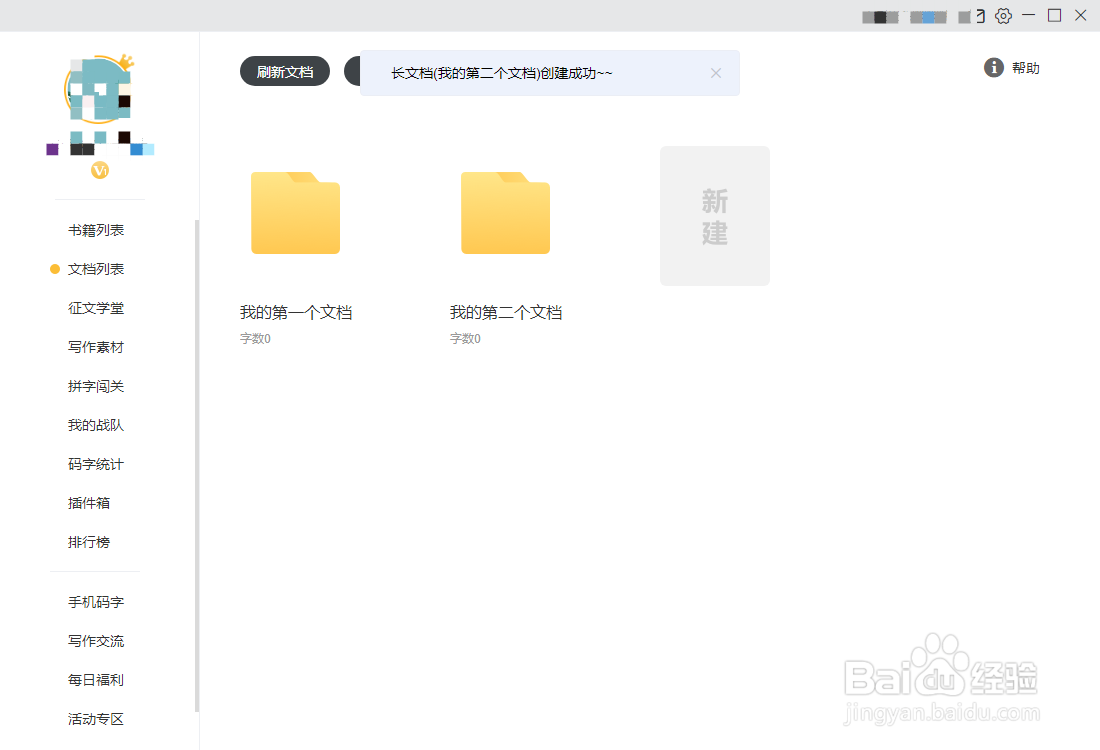Select the dark theme color block in titlebar
The width and height of the screenshot is (1100, 750).
point(879,16)
